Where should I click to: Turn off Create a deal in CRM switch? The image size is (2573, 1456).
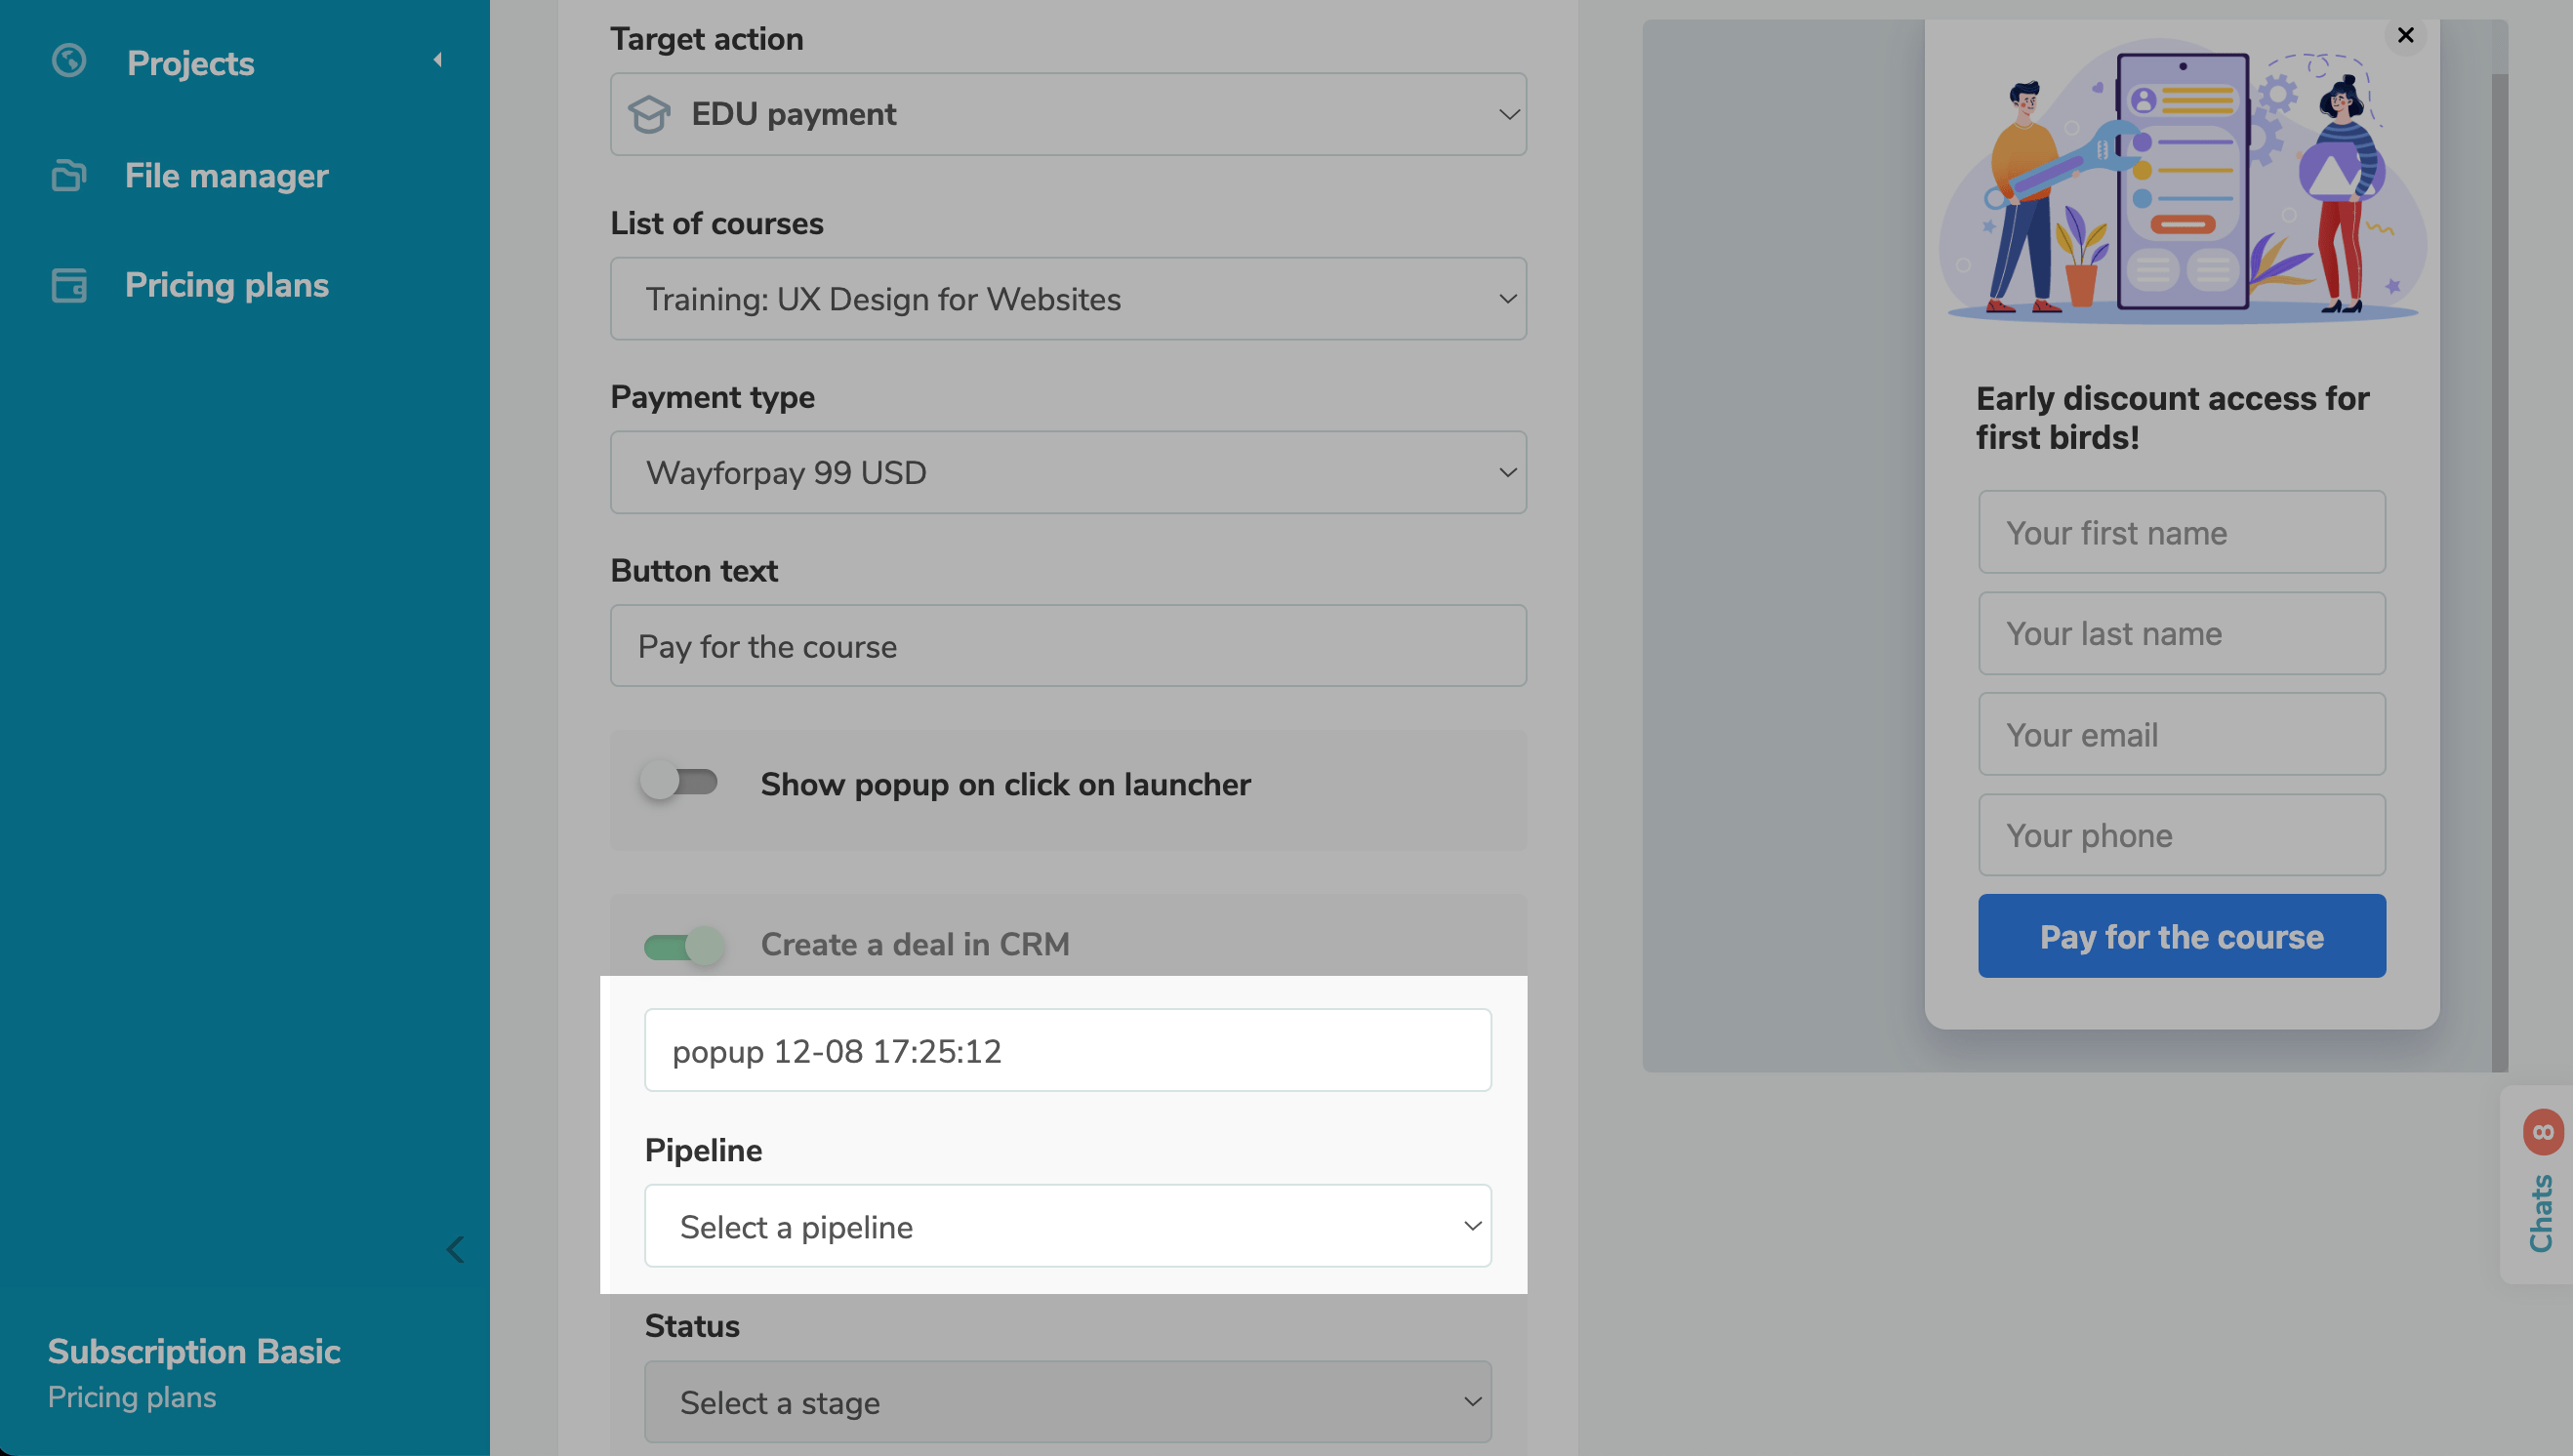(684, 945)
